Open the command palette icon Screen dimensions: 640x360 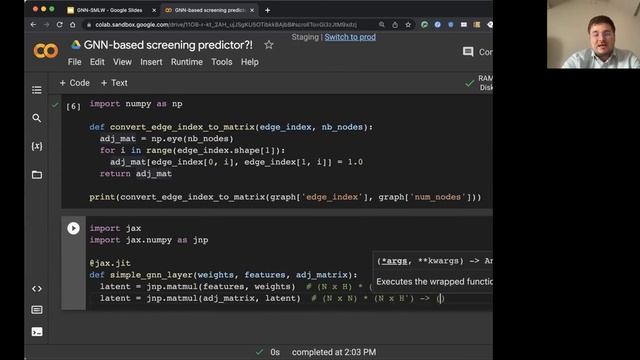click(x=37, y=310)
